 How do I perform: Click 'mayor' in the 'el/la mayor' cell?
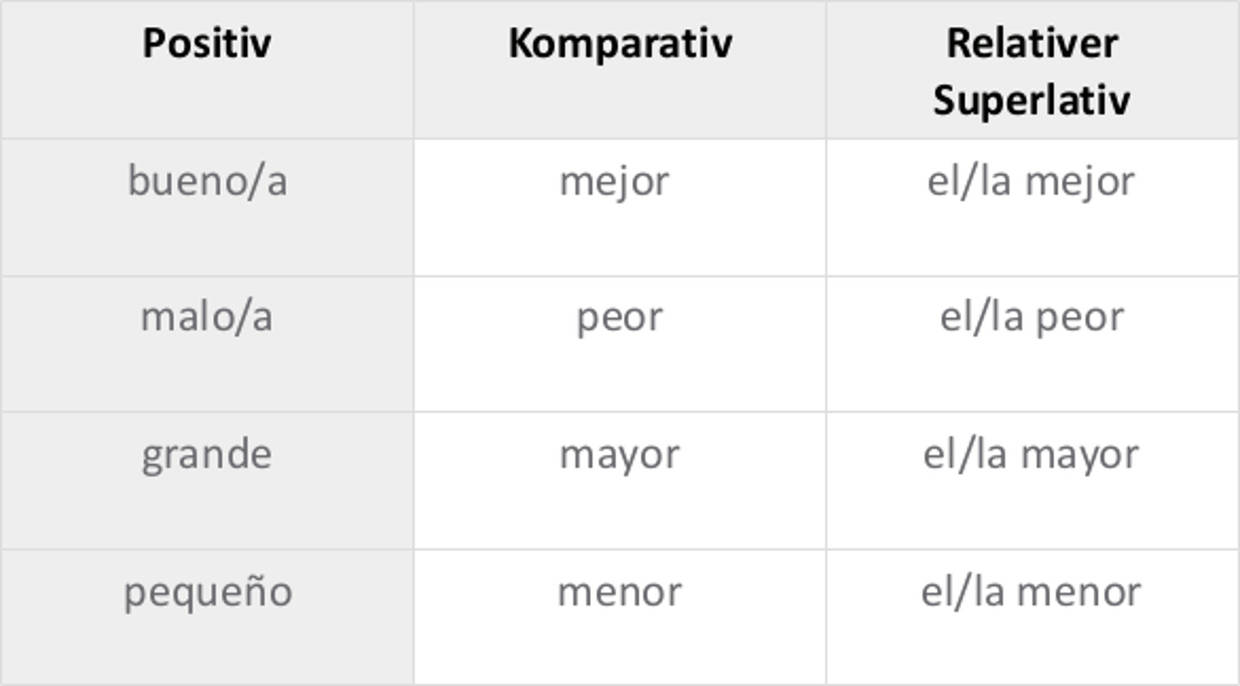click(x=1080, y=456)
